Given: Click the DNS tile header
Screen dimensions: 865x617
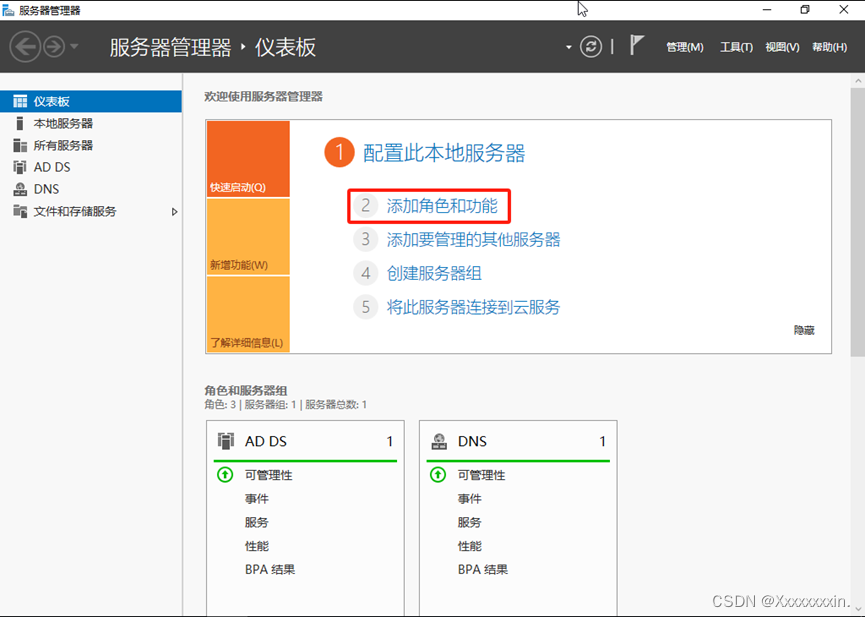Looking at the screenshot, I should tap(518, 442).
